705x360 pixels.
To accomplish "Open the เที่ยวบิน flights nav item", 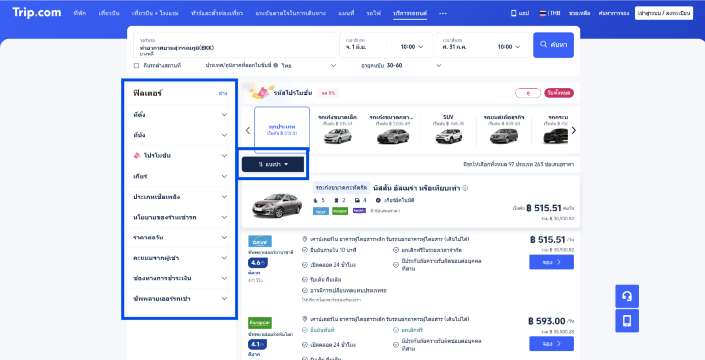I will click(x=109, y=13).
